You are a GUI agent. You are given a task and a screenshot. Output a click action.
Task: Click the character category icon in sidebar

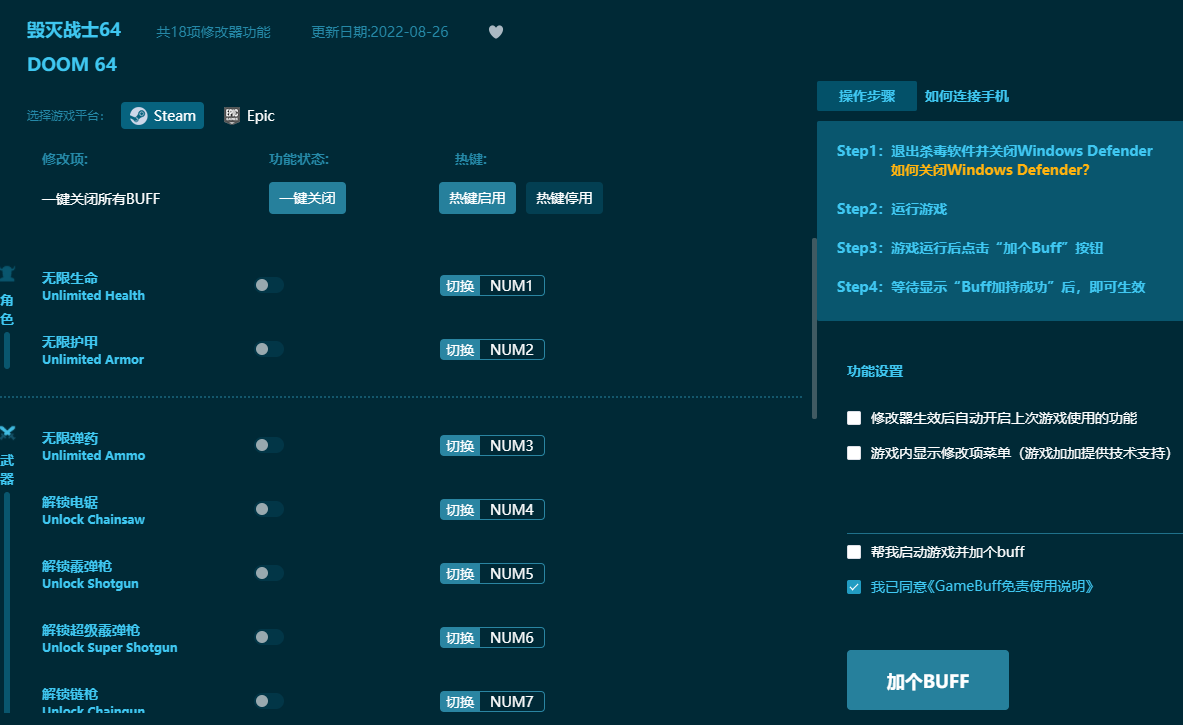click(7, 274)
